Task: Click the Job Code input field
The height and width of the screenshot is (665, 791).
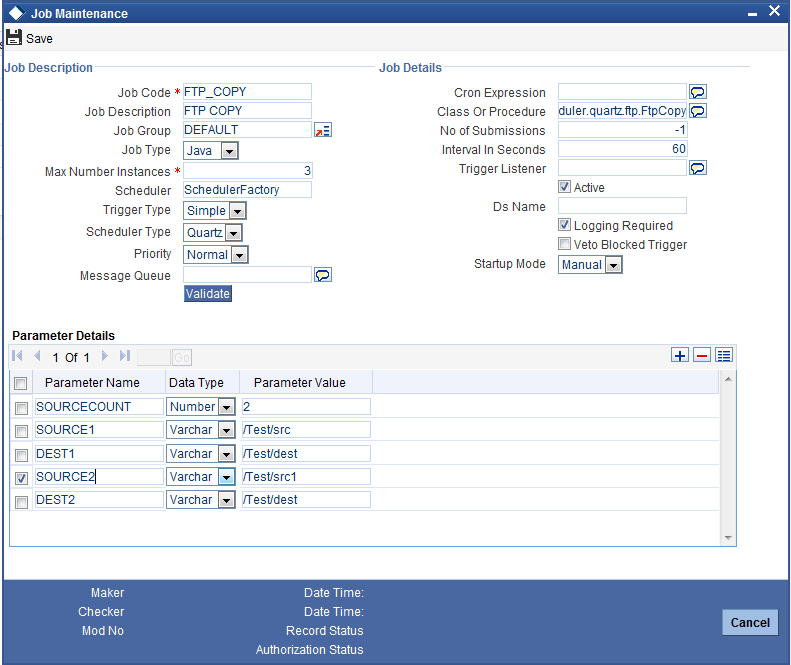Action: [247, 92]
